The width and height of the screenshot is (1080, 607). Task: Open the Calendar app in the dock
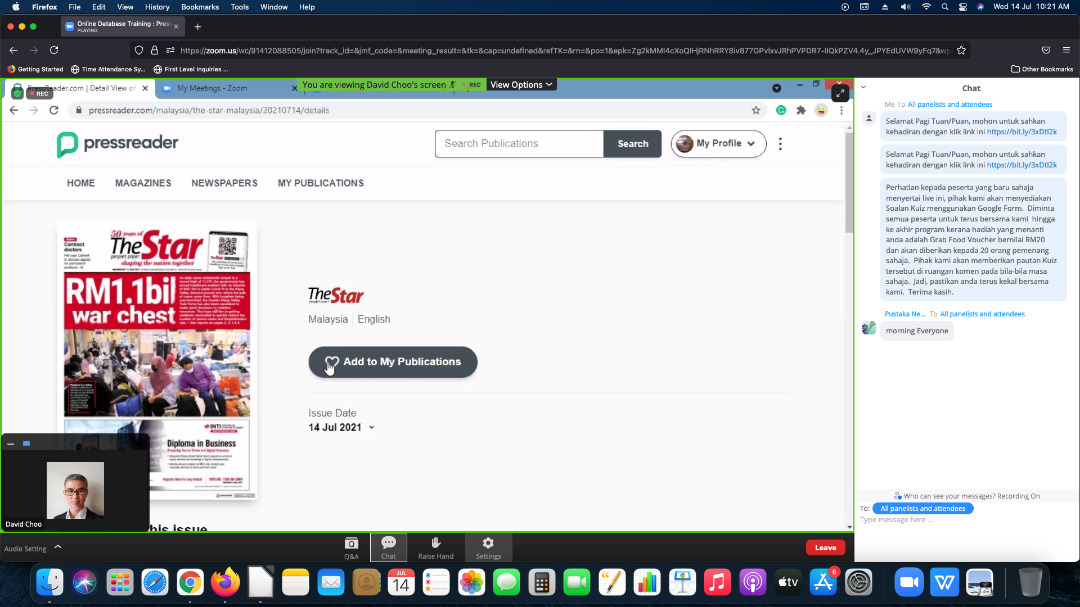coord(401,583)
